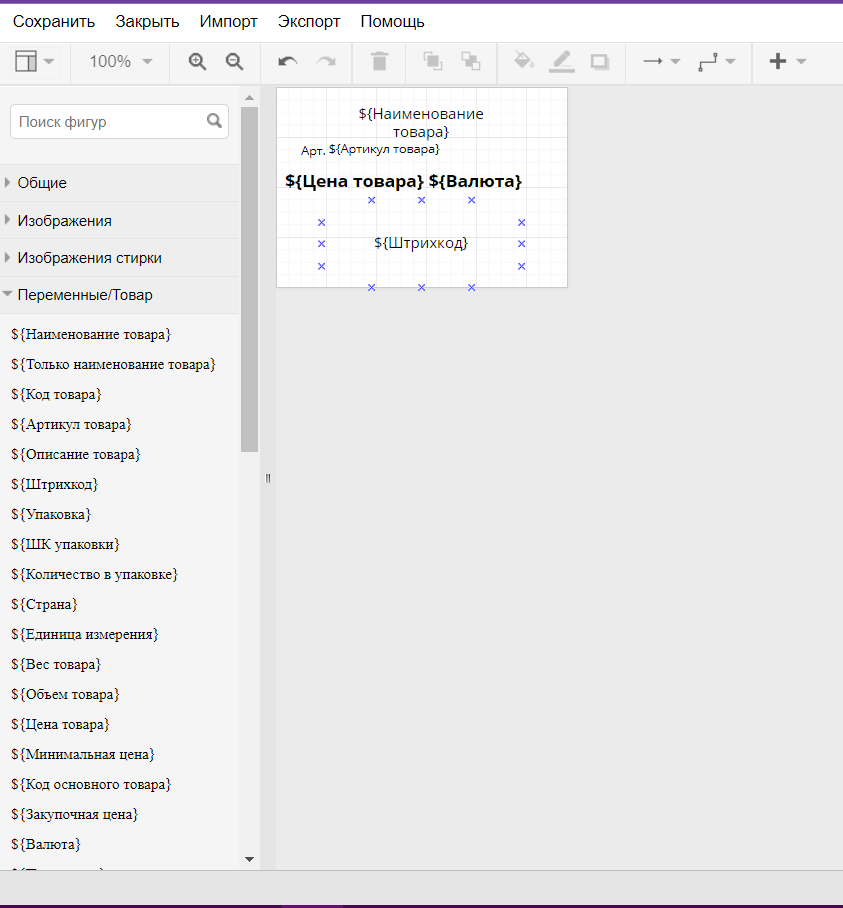Click the Сохранить menu item

[x=54, y=21]
